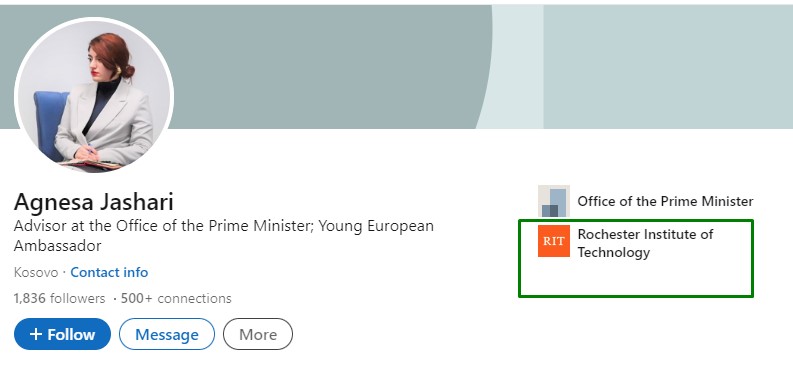The height and width of the screenshot is (370, 793).
Task: Click the Advisor headline text under the name
Action: pos(224,236)
